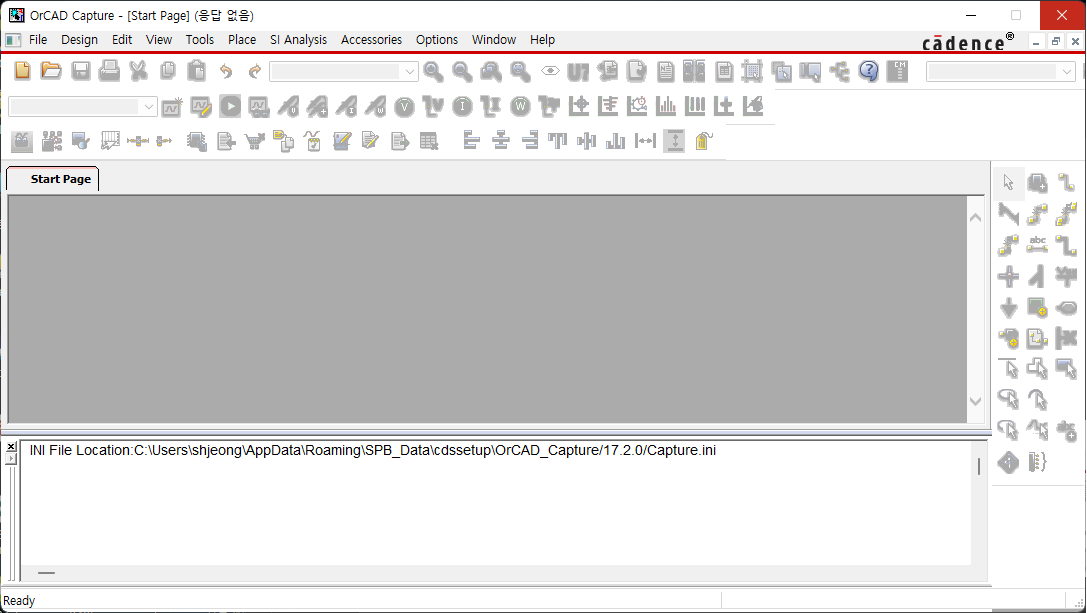This screenshot has height=613, width=1087.
Task: Open the Options menu
Action: coord(437,40)
